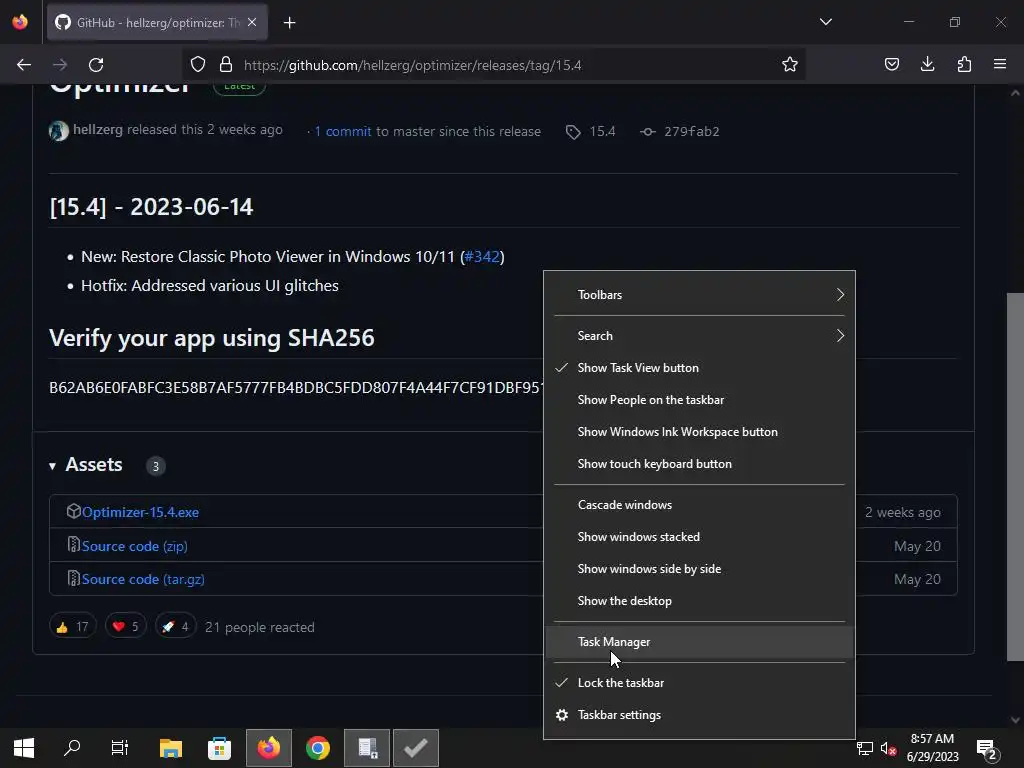1024x768 pixels.
Task: Launch Google Chrome from the taskbar
Action: 318,748
